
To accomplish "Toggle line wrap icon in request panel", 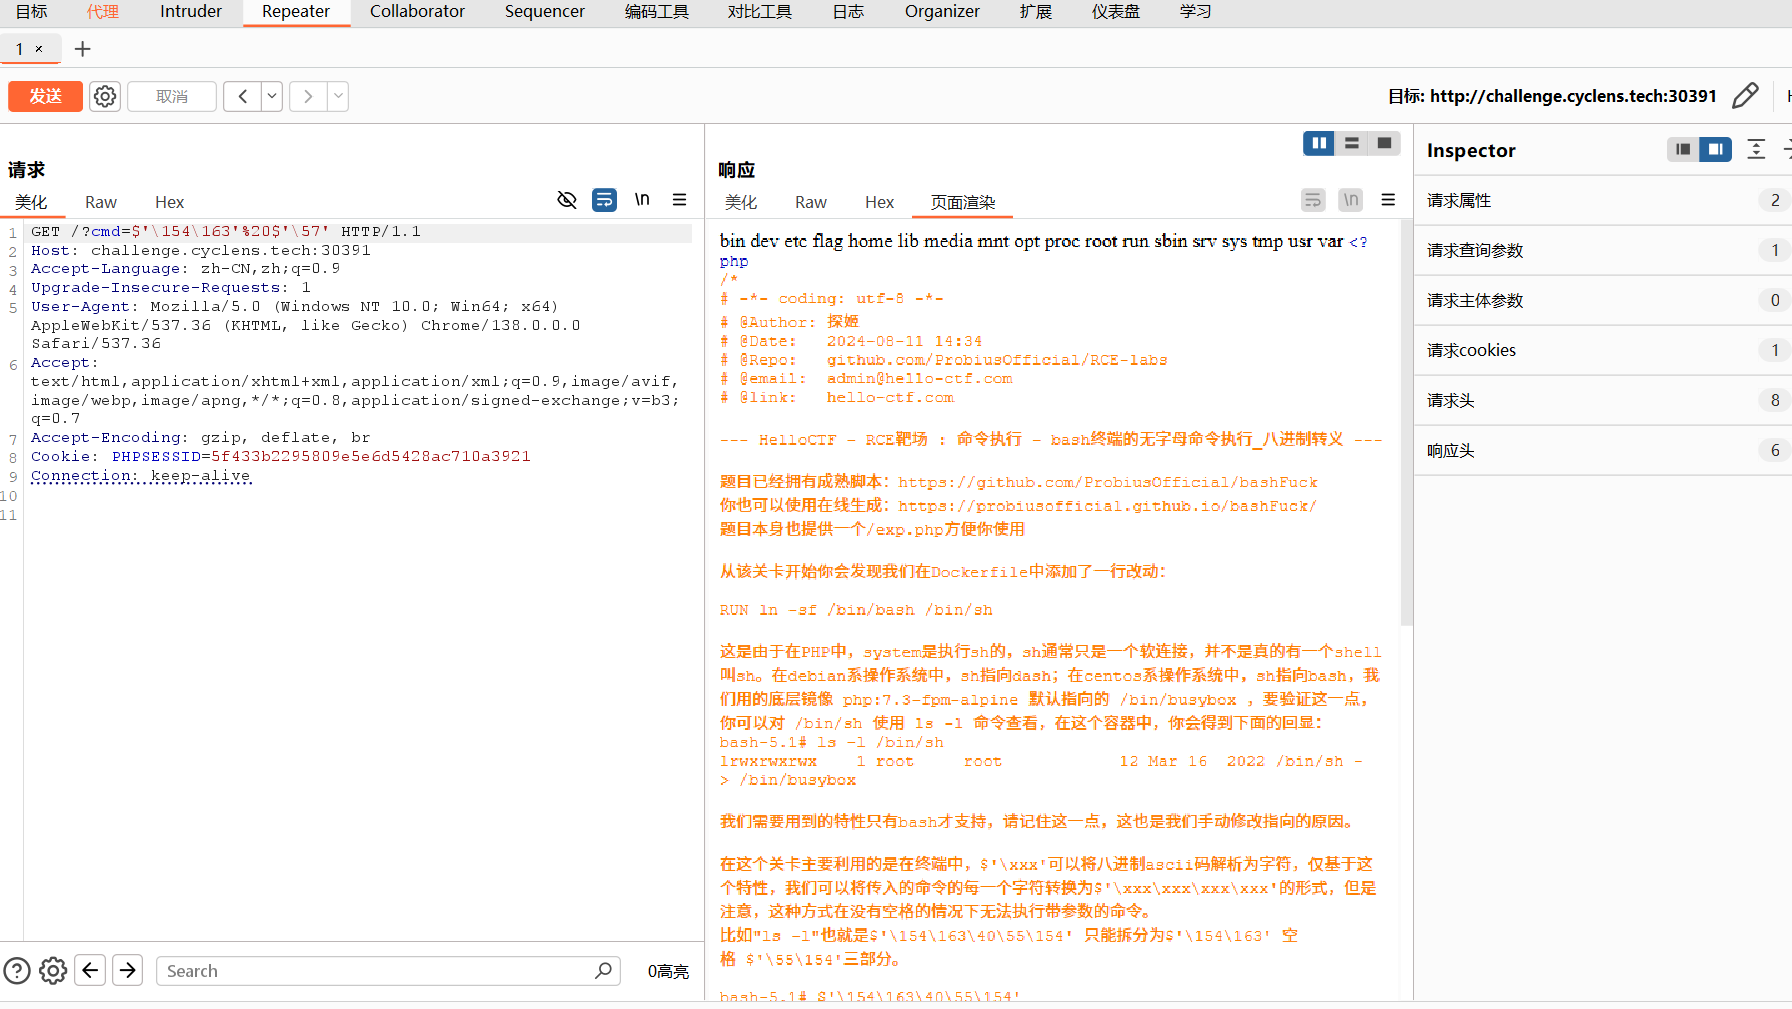I will point(604,200).
